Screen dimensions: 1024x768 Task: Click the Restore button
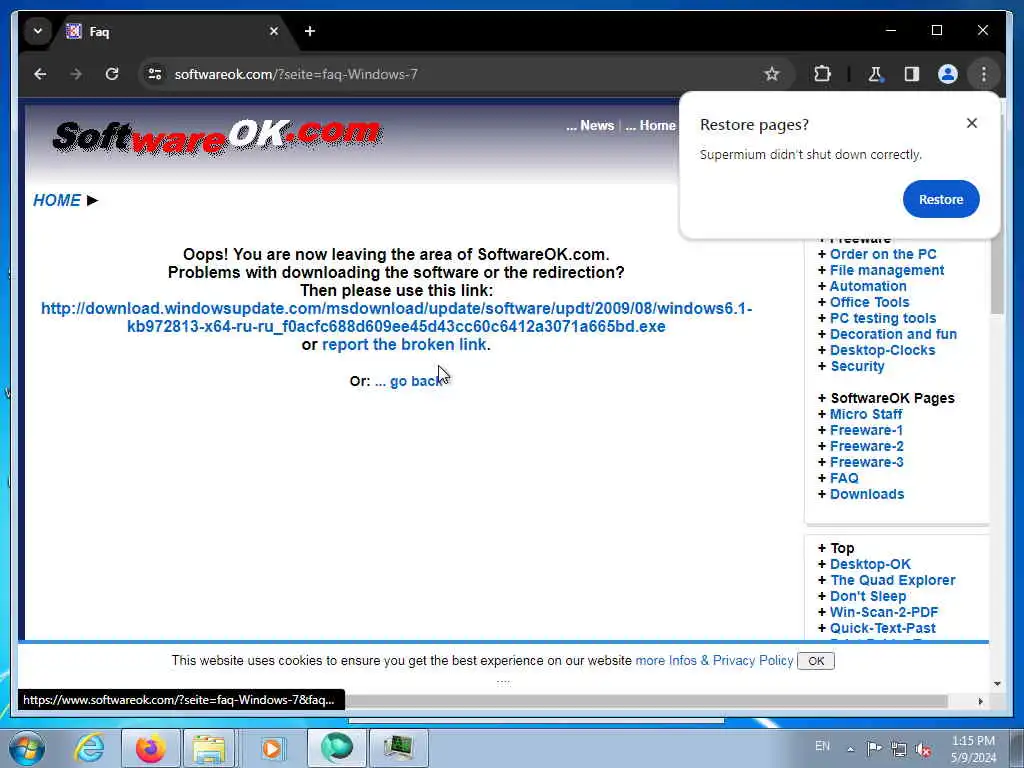point(941,199)
